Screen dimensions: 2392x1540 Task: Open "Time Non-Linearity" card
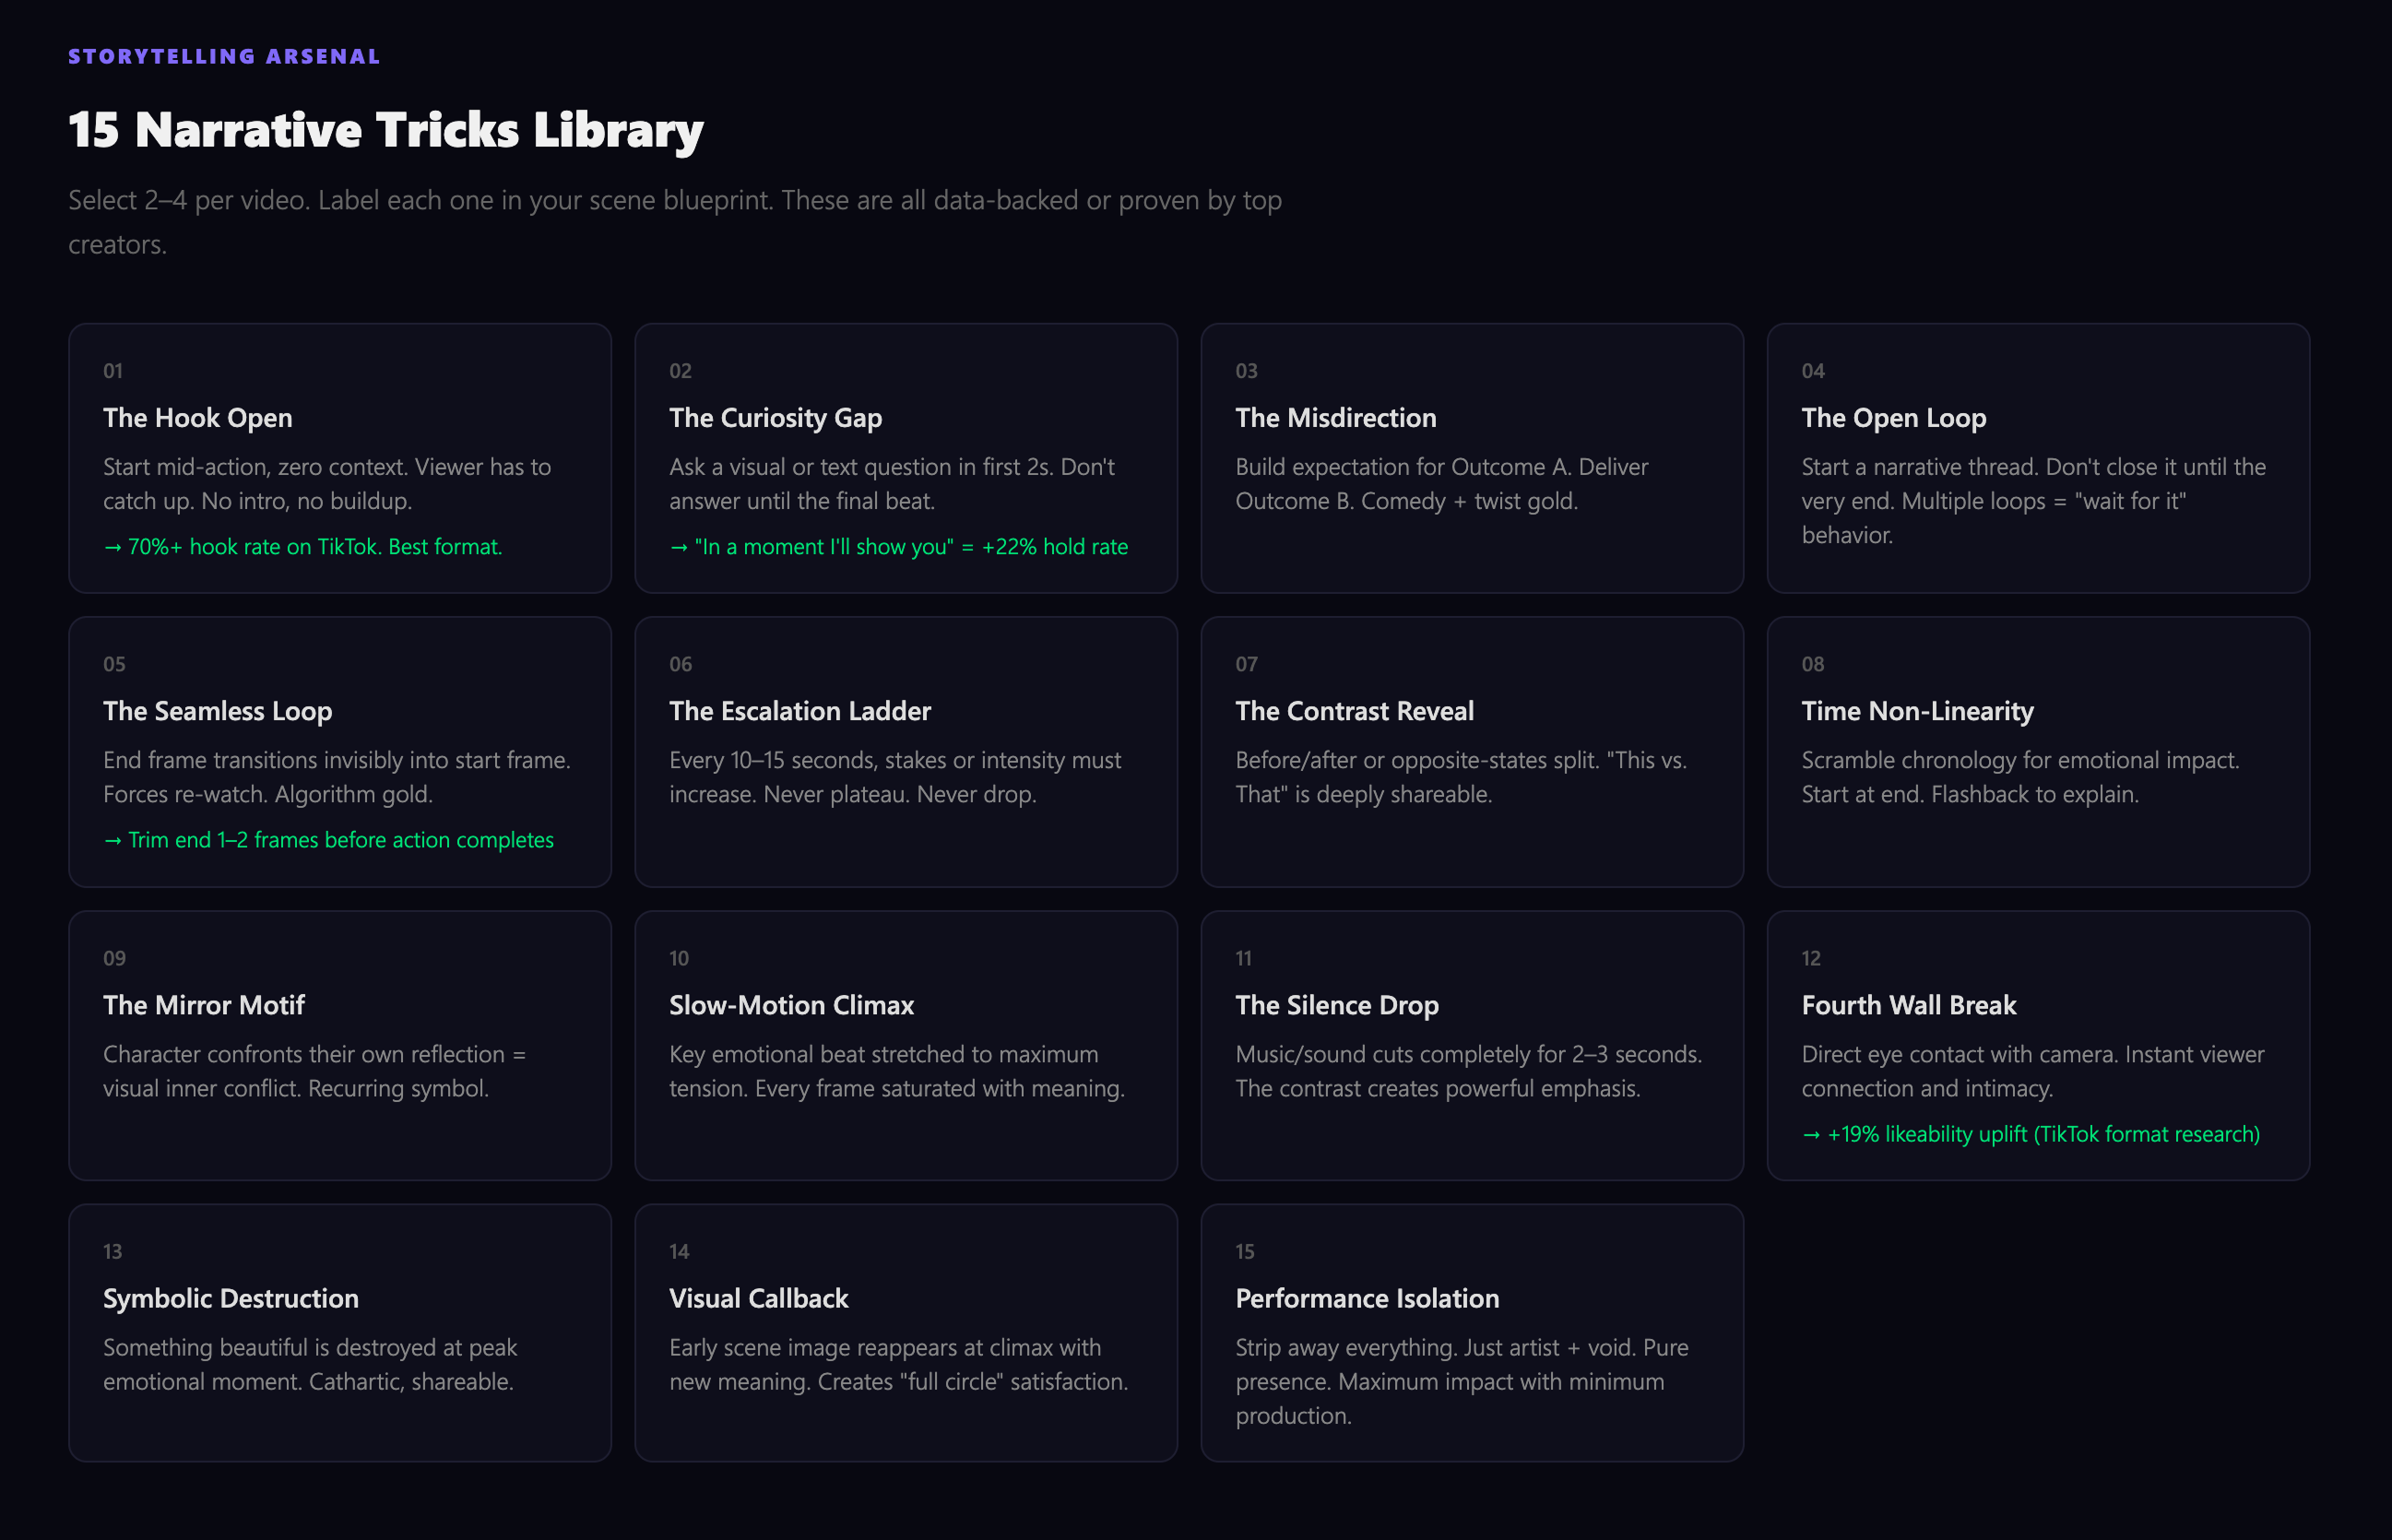click(2037, 752)
